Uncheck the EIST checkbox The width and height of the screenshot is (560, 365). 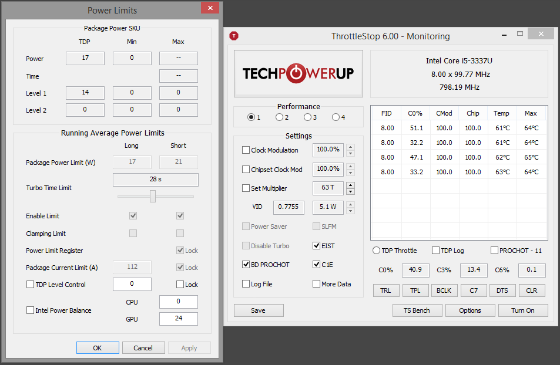[x=316, y=245]
